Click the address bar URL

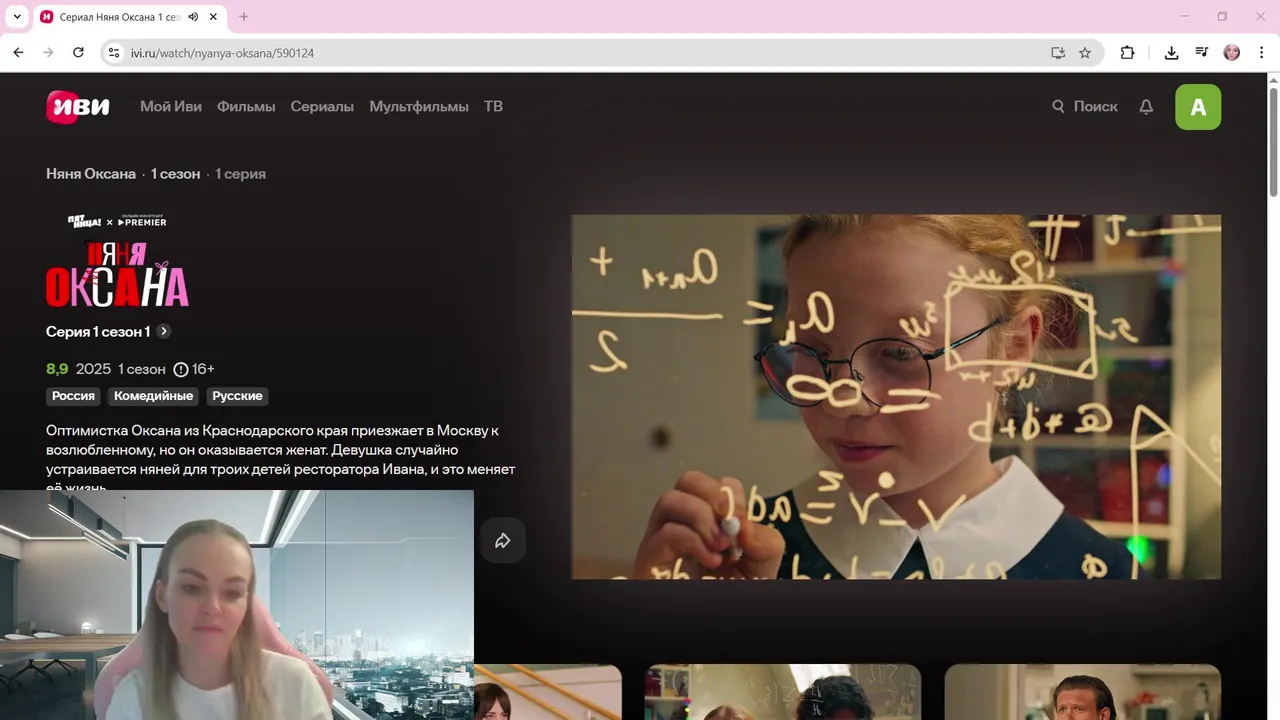coord(222,53)
